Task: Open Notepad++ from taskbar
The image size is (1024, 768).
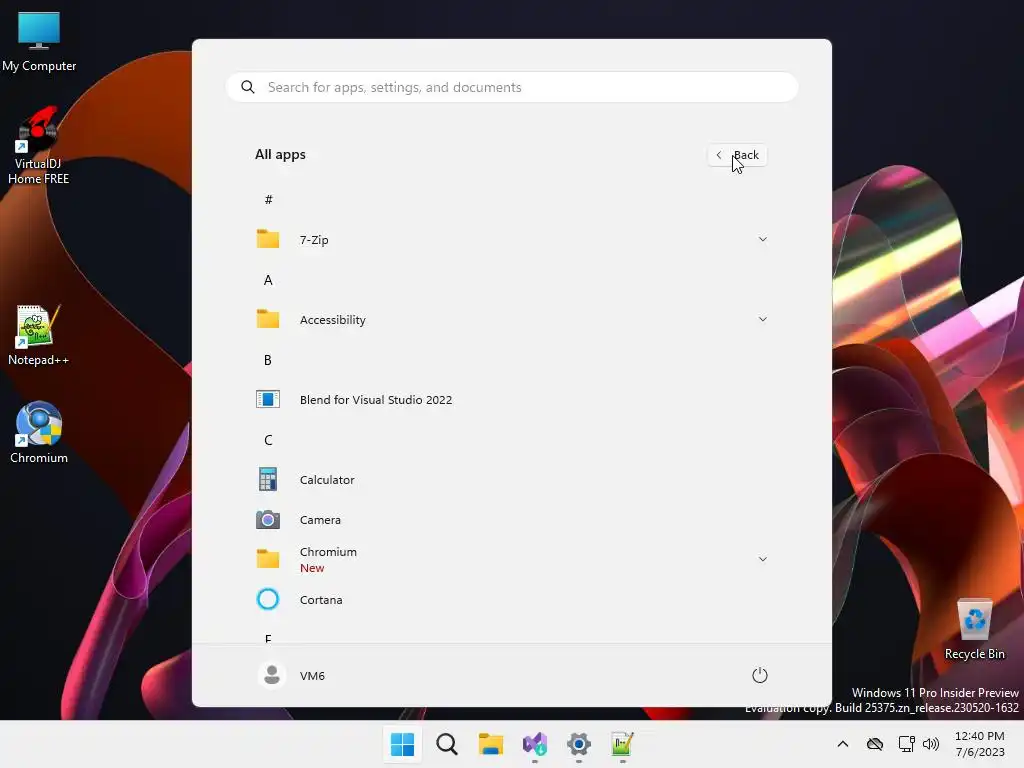Action: click(x=622, y=744)
